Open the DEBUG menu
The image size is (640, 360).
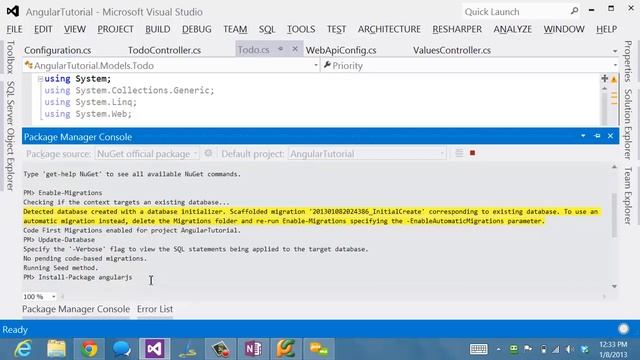coord(197,29)
